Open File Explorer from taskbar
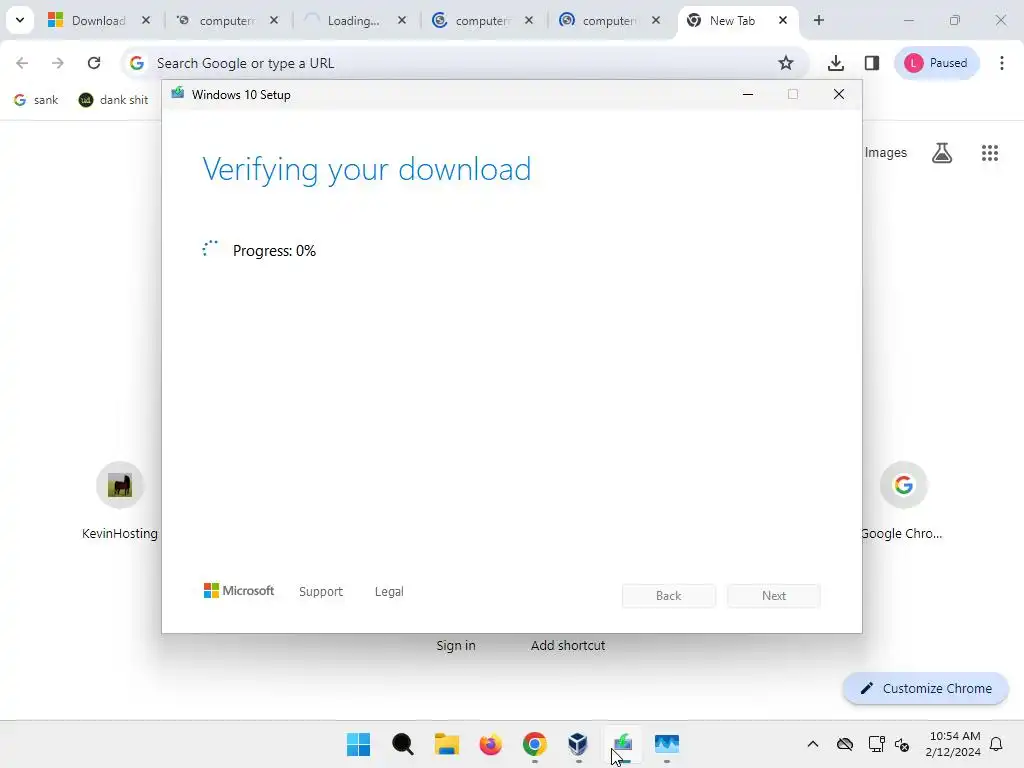This screenshot has width=1024, height=768. 447,744
